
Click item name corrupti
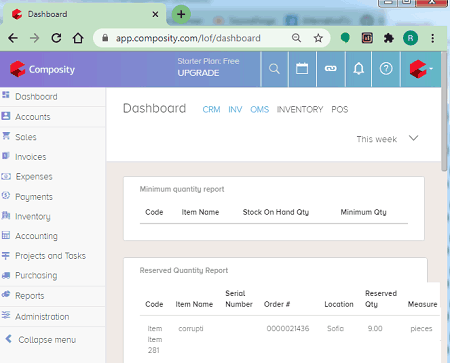tap(191, 328)
